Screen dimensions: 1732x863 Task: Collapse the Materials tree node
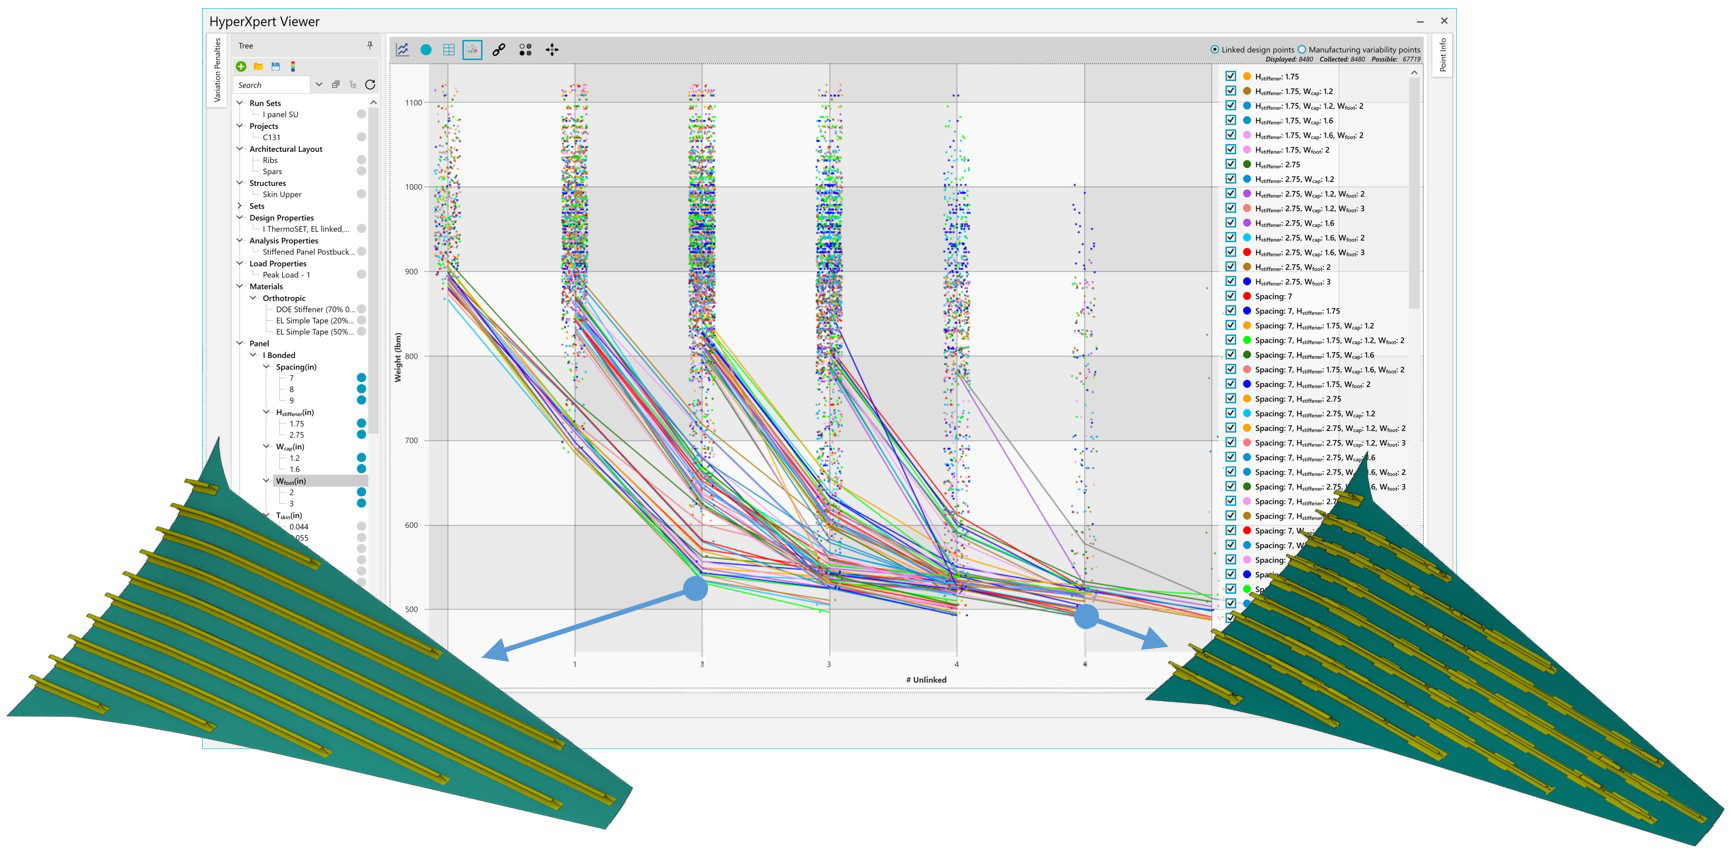click(240, 286)
